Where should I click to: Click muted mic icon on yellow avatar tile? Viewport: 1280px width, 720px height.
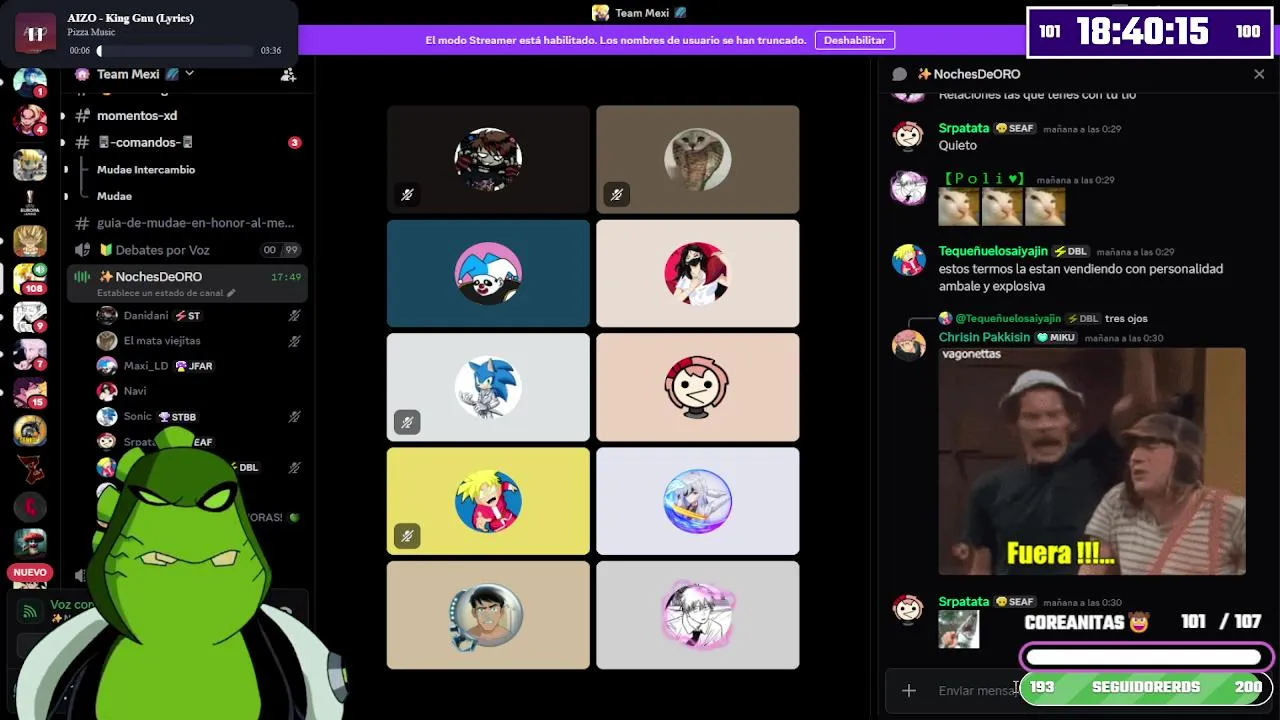(407, 537)
